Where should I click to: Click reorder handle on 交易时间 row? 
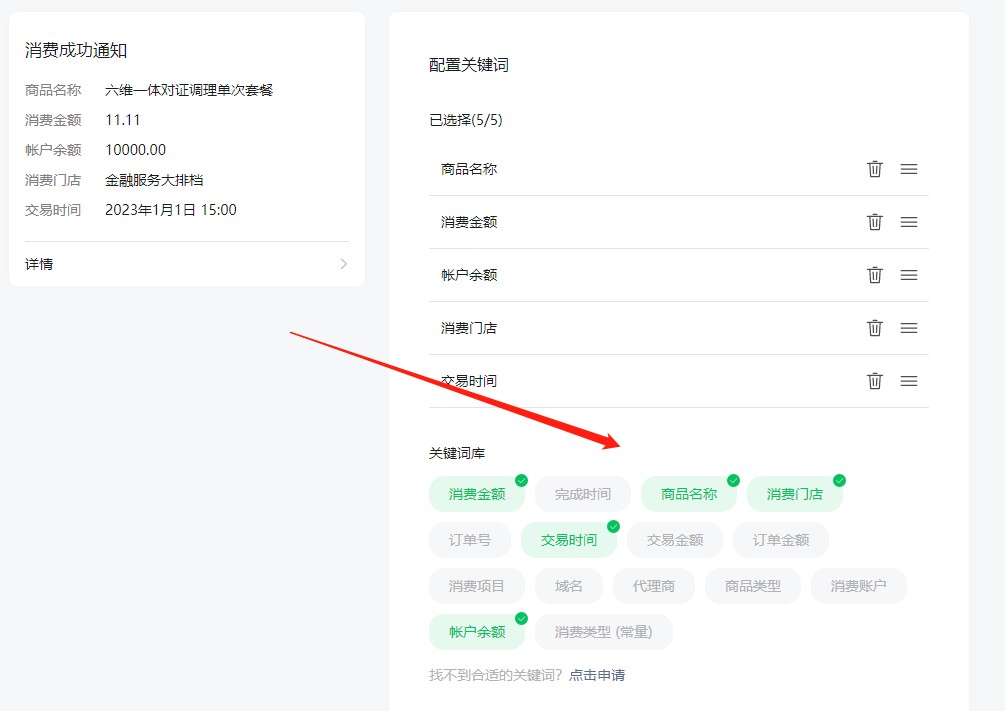909,381
